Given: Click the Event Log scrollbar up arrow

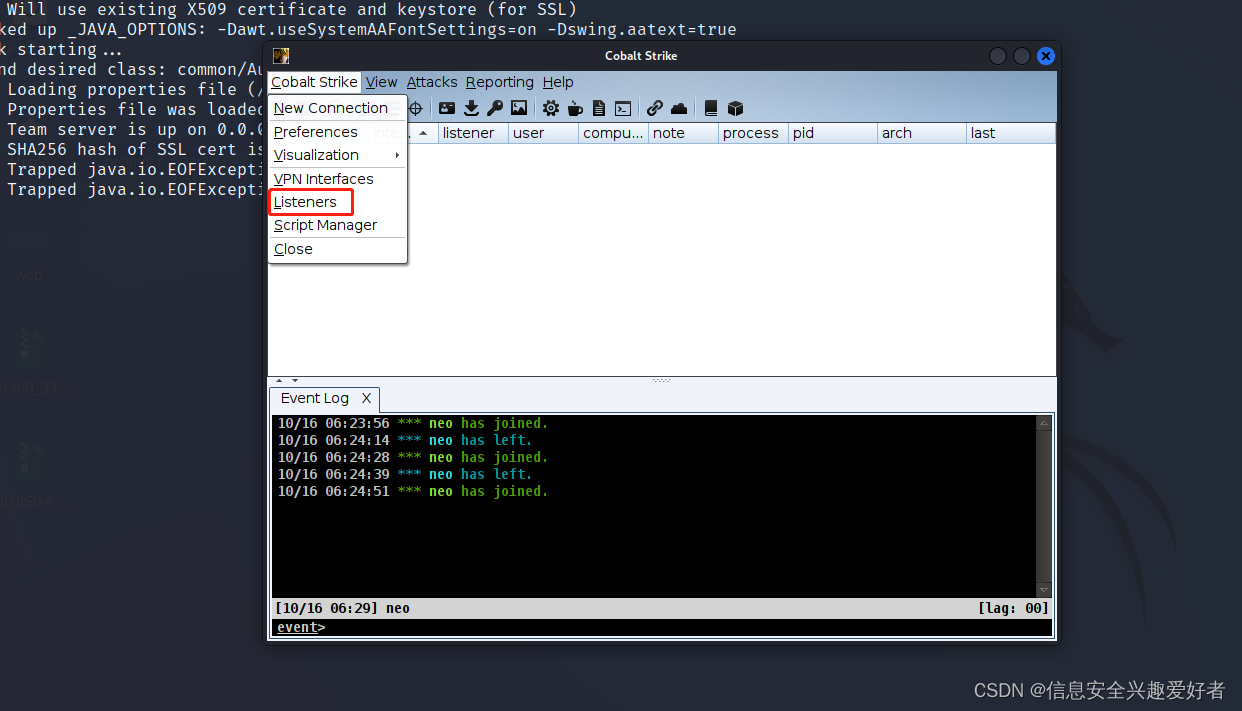Looking at the screenshot, I should (x=1044, y=424).
